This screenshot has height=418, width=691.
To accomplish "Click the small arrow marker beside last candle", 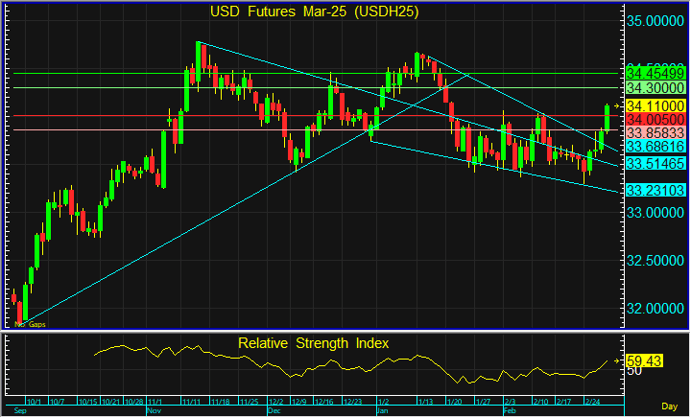I will coord(618,106).
